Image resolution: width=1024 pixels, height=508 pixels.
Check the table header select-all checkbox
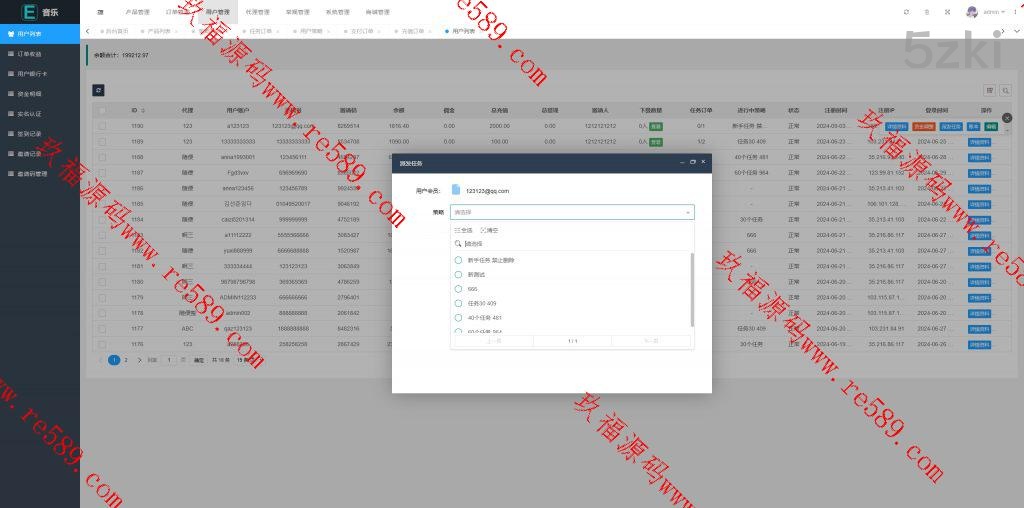tap(102, 110)
